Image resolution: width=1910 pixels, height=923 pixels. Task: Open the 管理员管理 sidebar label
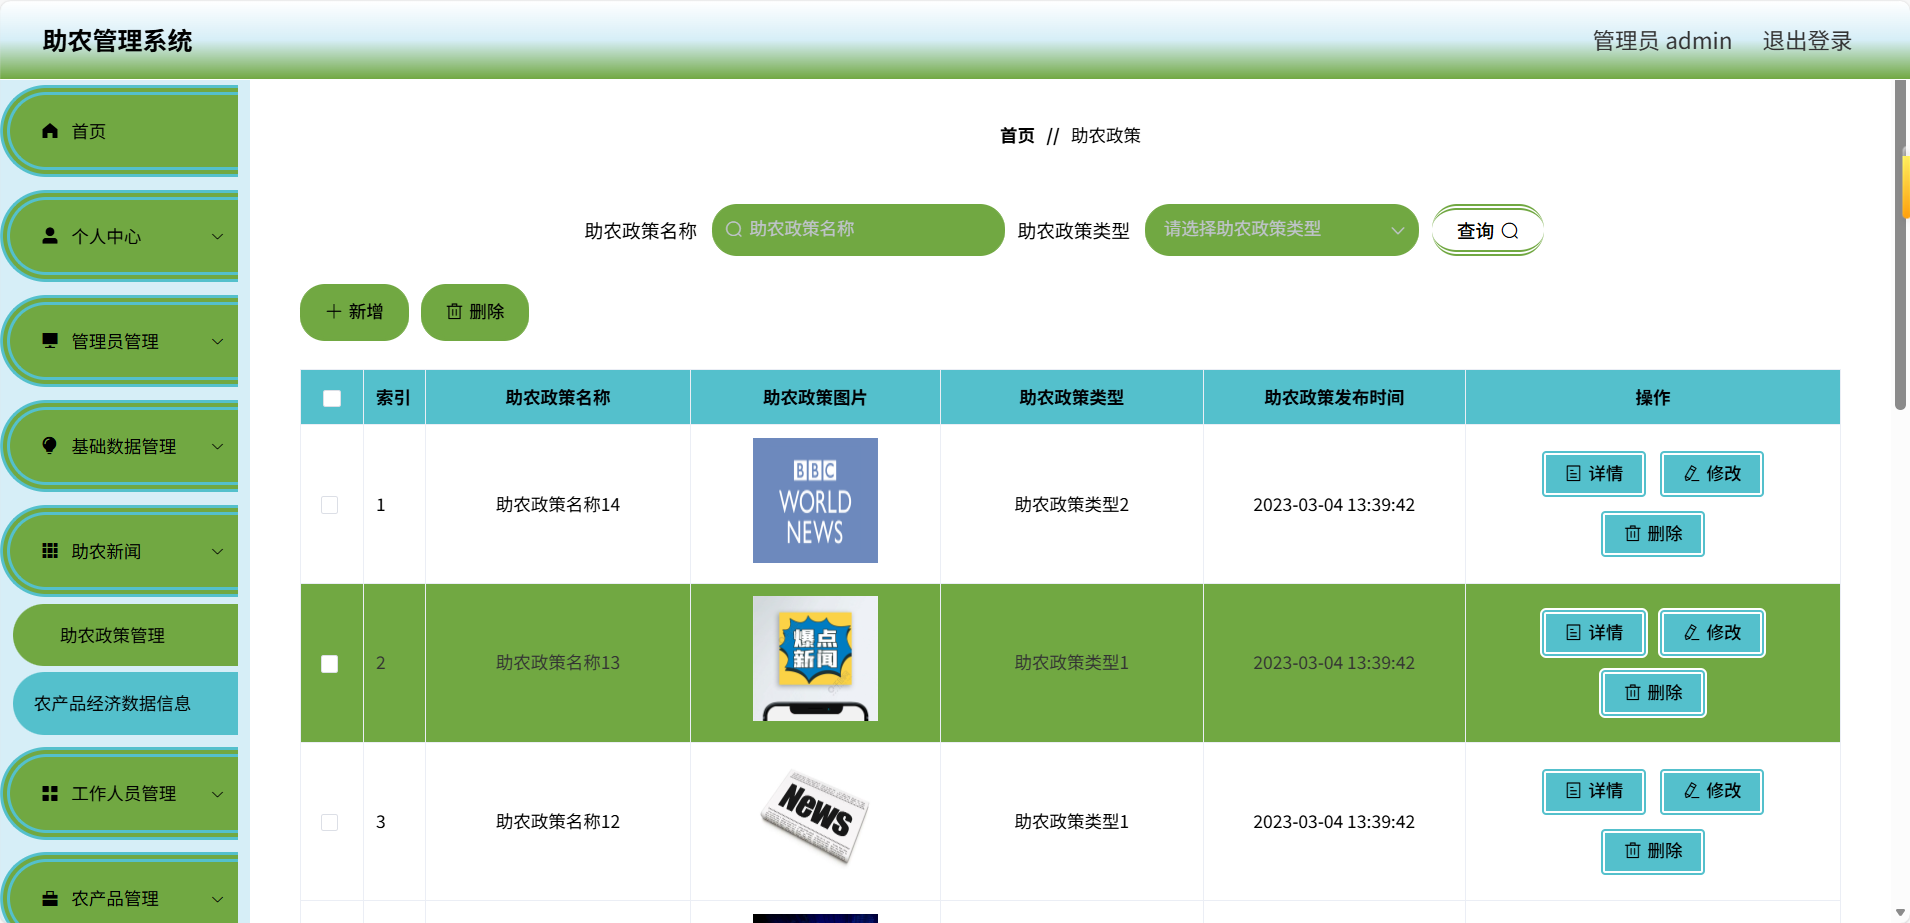pyautogui.click(x=115, y=342)
